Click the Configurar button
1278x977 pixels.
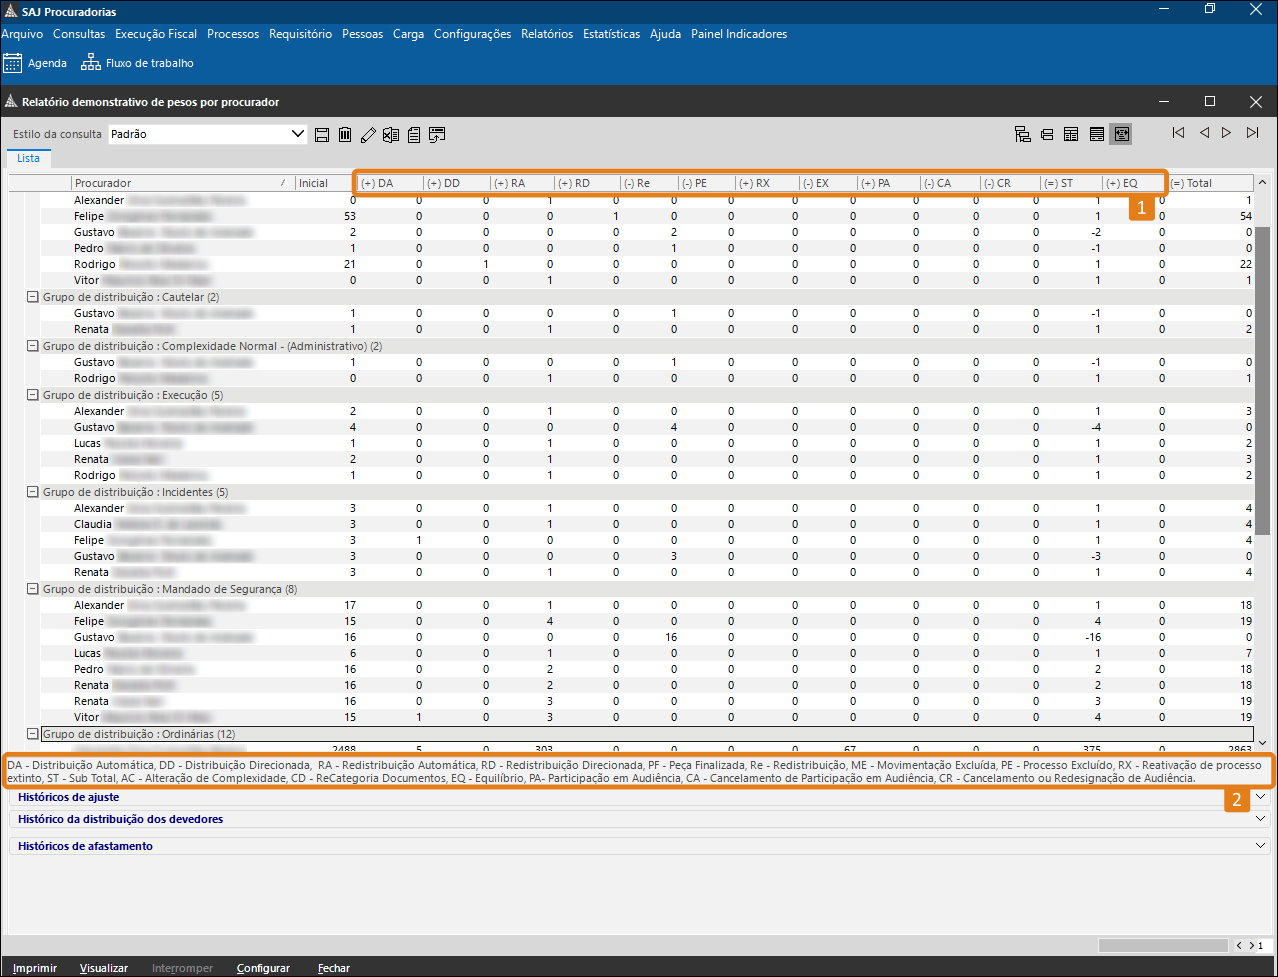tap(263, 968)
